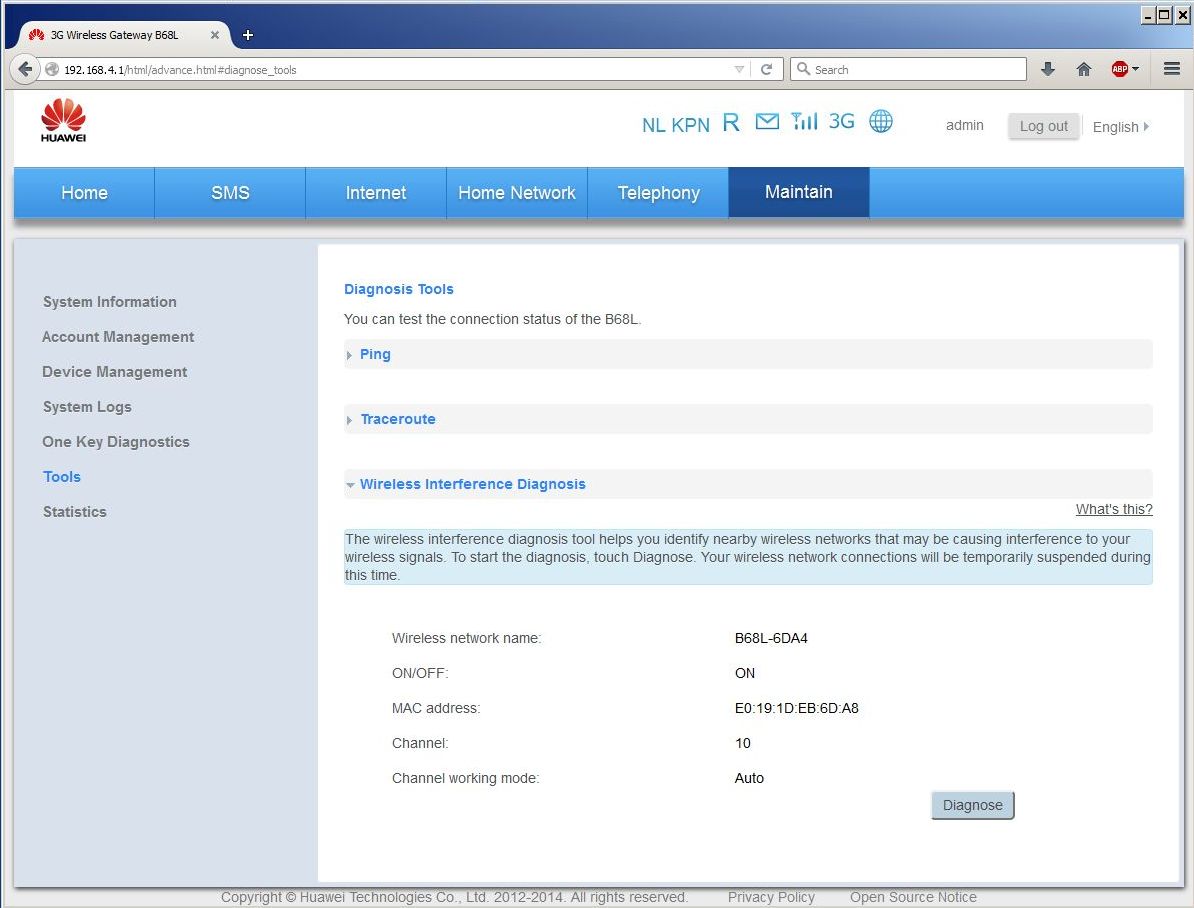Click the roaming R status icon
The height and width of the screenshot is (908, 1194).
731,122
